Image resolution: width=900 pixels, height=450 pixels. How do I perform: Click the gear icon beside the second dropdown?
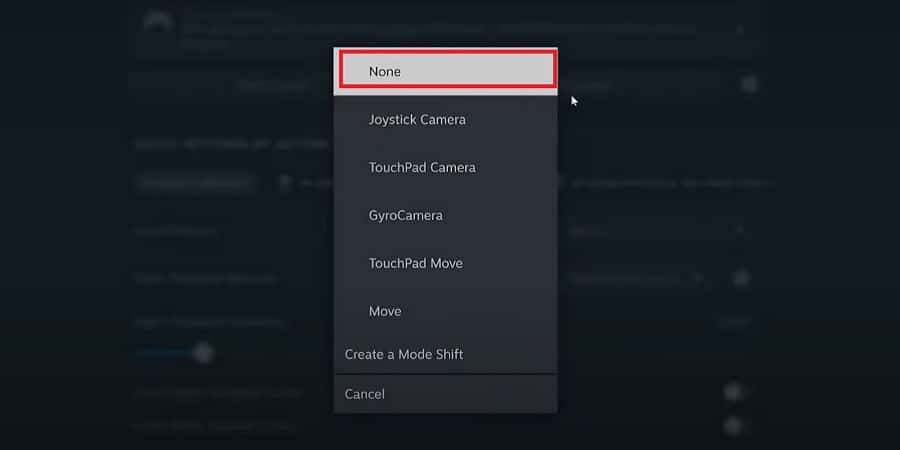(741, 278)
